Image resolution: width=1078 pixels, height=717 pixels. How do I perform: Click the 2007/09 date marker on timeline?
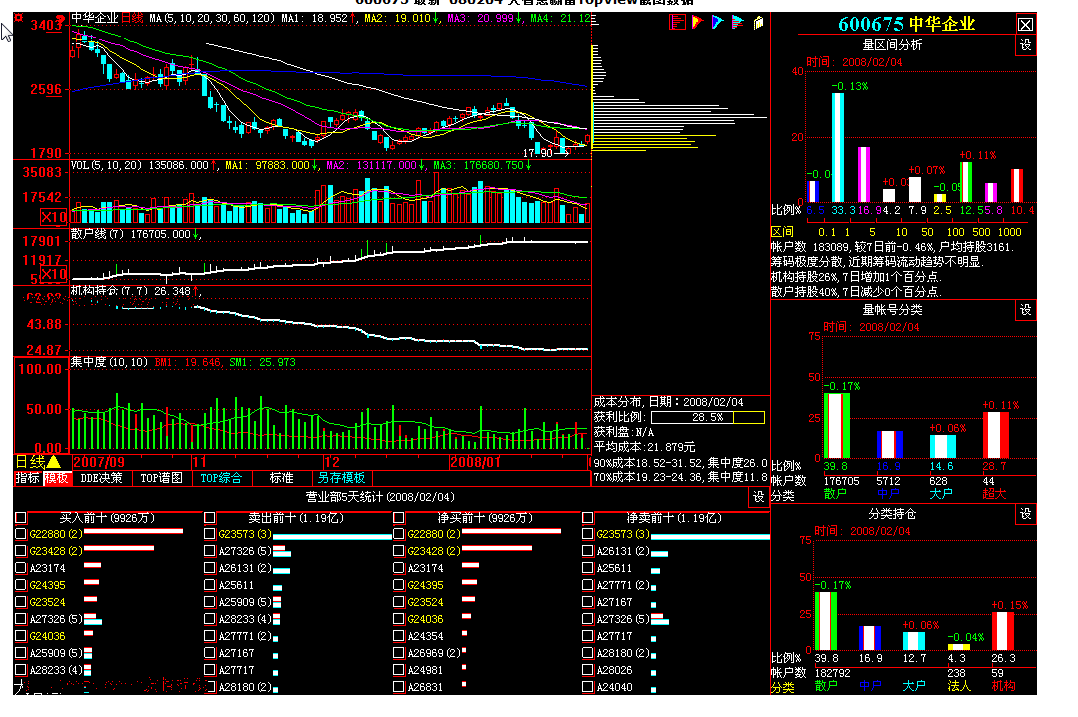pyautogui.click(x=99, y=462)
